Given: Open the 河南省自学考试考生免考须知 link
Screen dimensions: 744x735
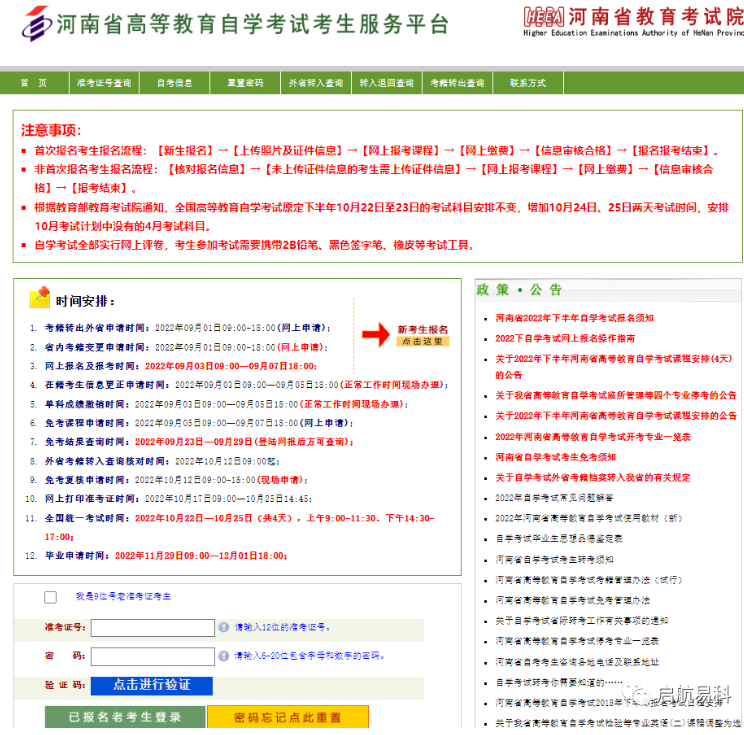Looking at the screenshot, I should (x=555, y=457).
